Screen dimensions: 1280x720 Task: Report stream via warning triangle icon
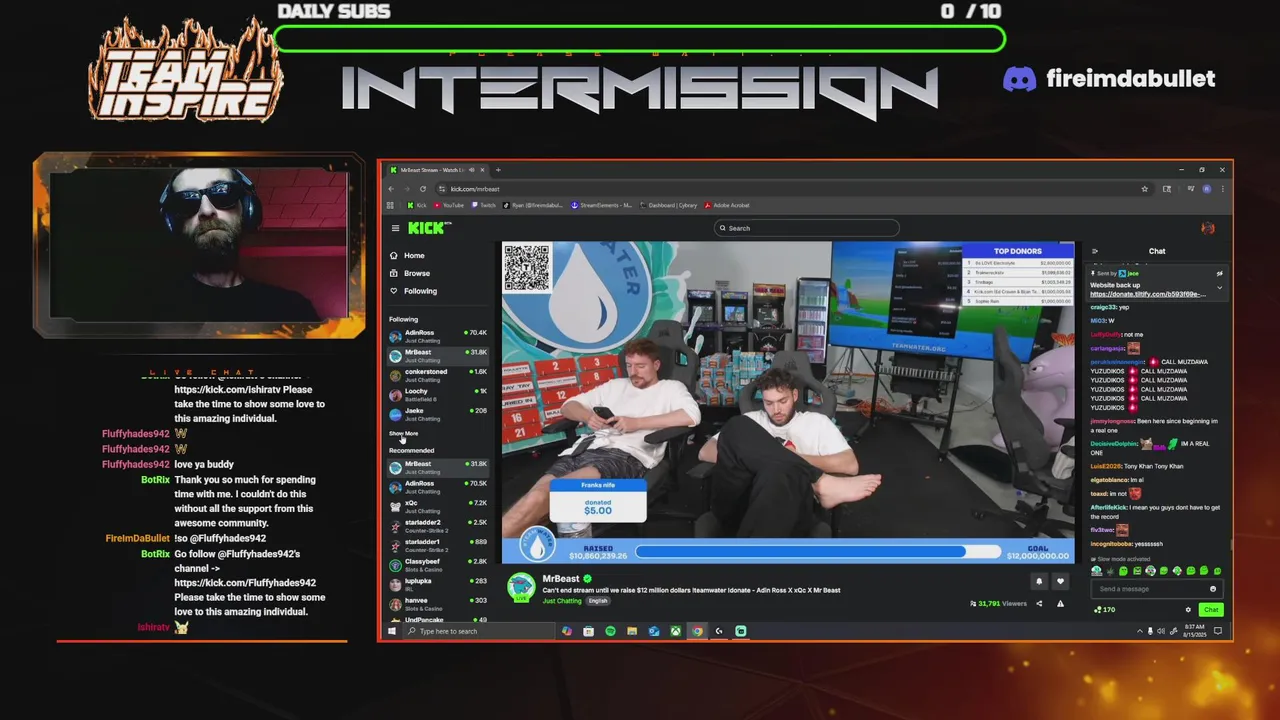[x=1060, y=603]
